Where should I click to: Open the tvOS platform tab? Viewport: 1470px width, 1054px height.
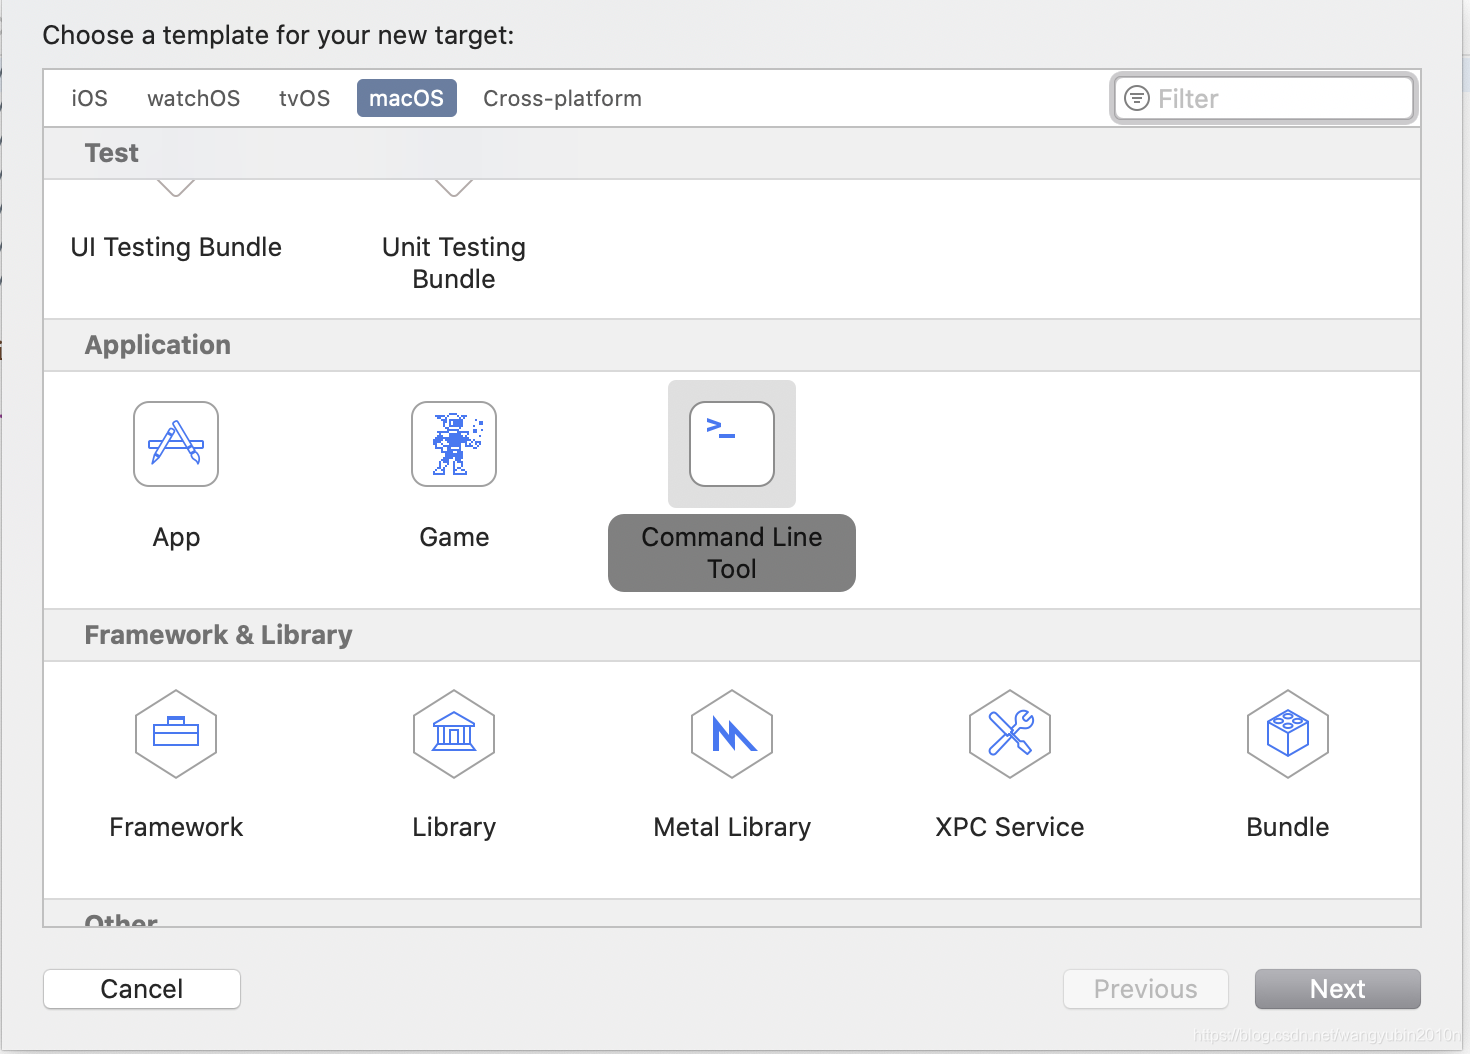point(304,98)
